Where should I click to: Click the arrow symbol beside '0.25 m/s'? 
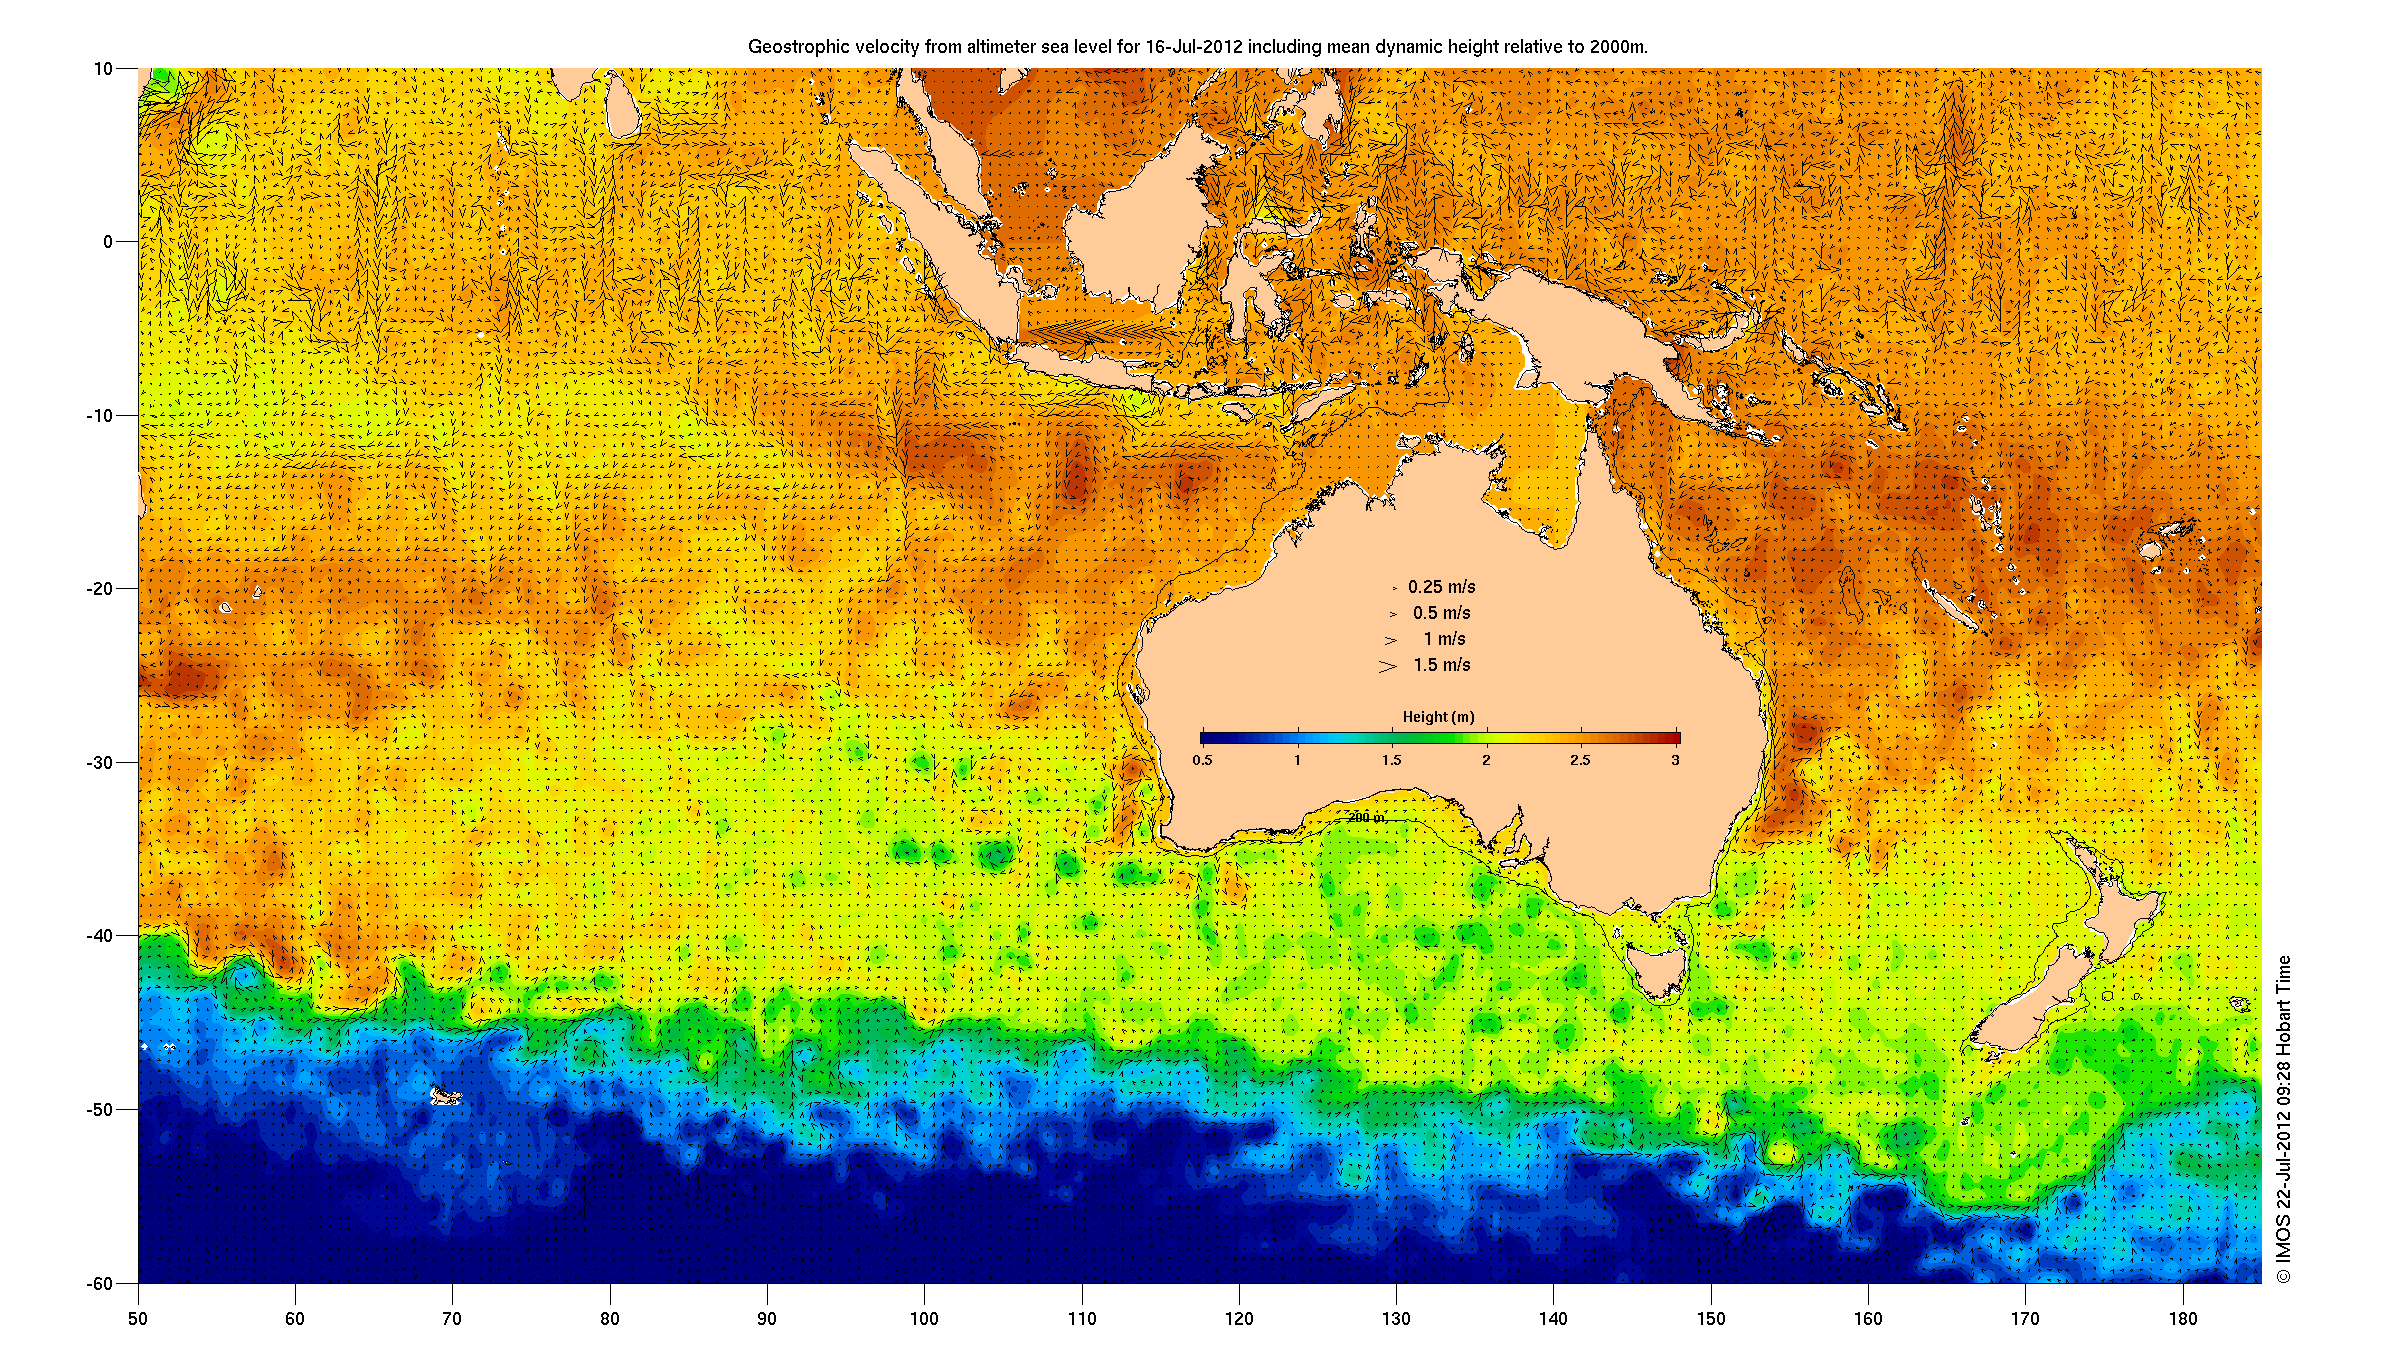1395,588
